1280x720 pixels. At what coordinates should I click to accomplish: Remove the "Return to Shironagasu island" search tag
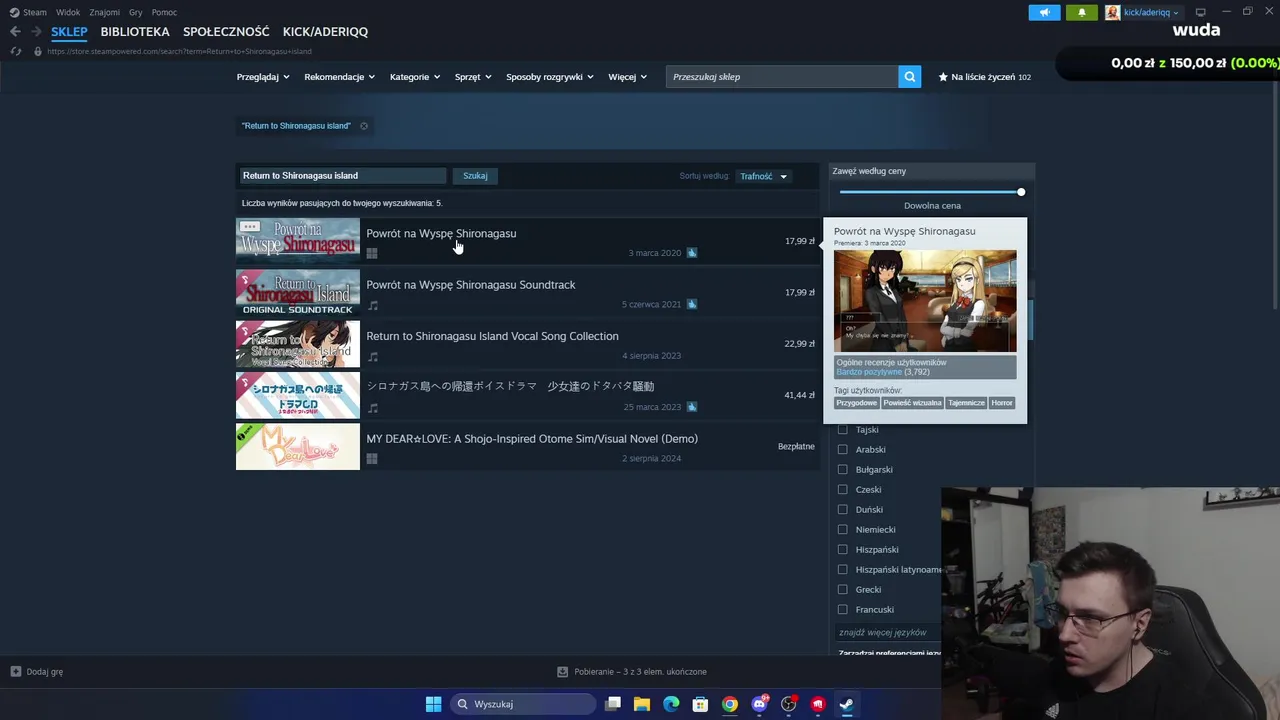coord(364,126)
